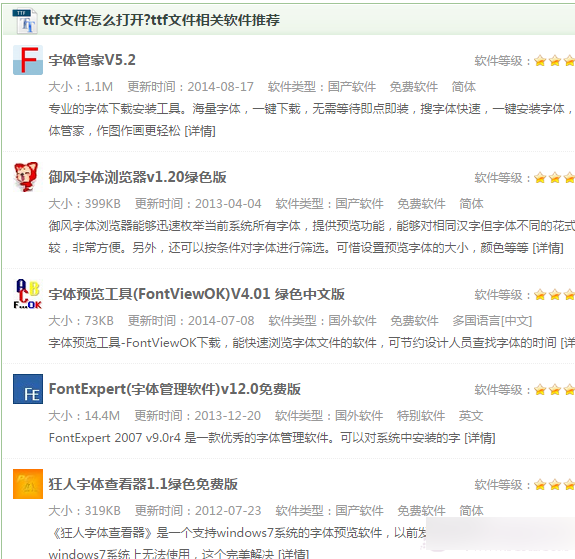Click 特别软件 label in FontExpert row
The height and width of the screenshot is (559, 575).
coord(421,416)
